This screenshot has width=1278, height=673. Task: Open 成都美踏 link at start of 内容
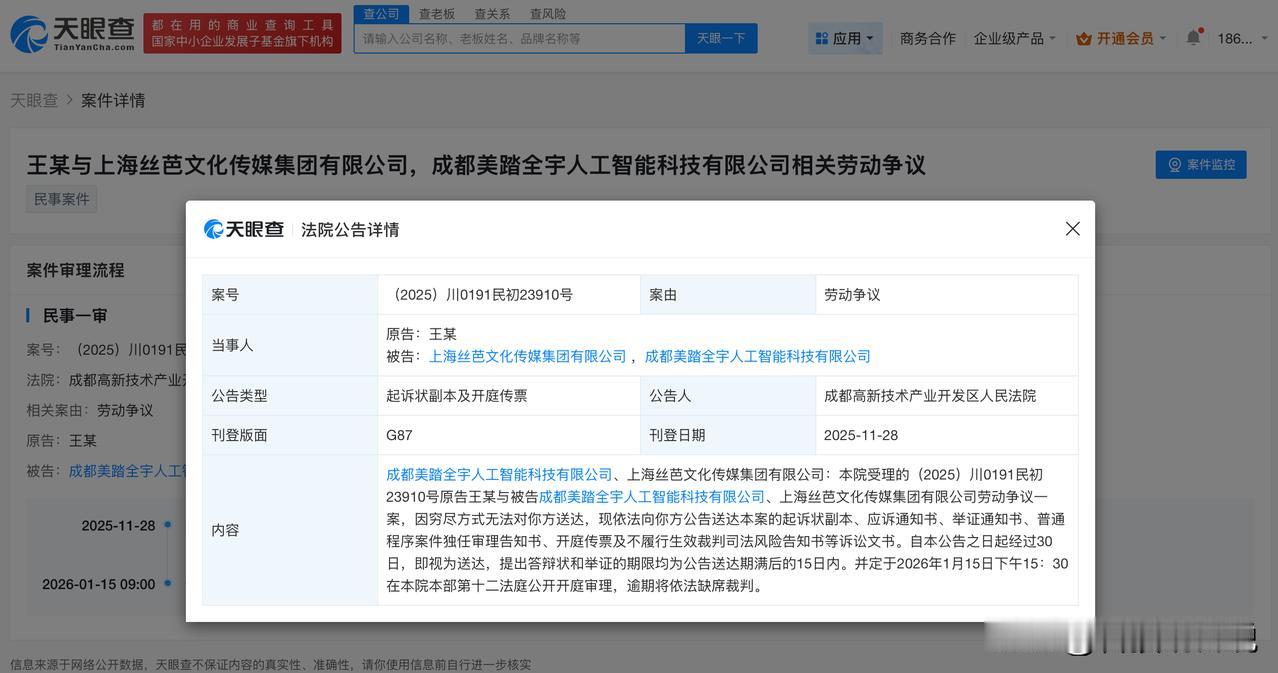pos(499,475)
